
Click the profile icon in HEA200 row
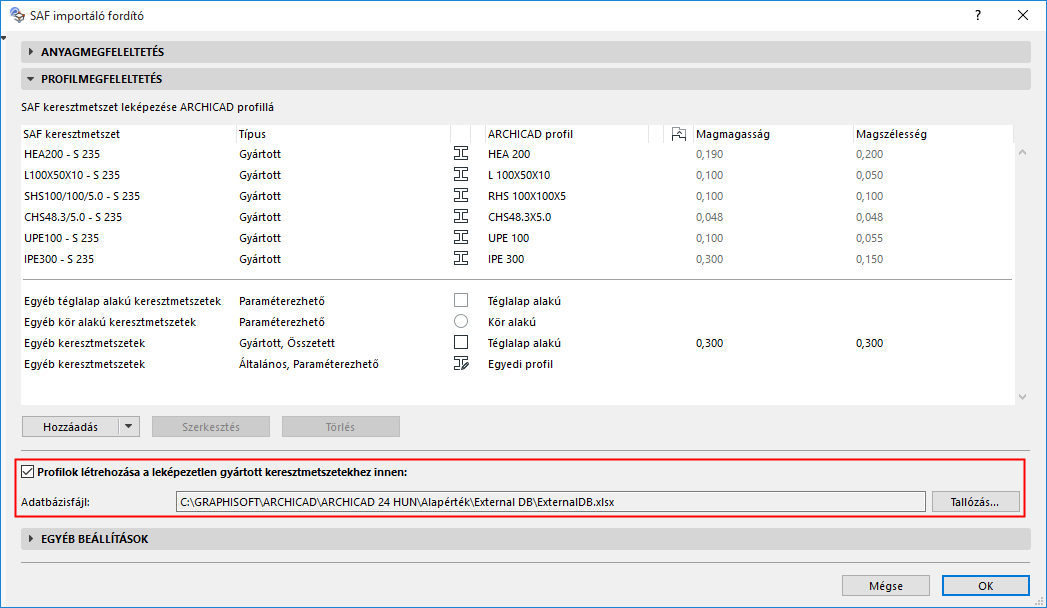point(461,154)
